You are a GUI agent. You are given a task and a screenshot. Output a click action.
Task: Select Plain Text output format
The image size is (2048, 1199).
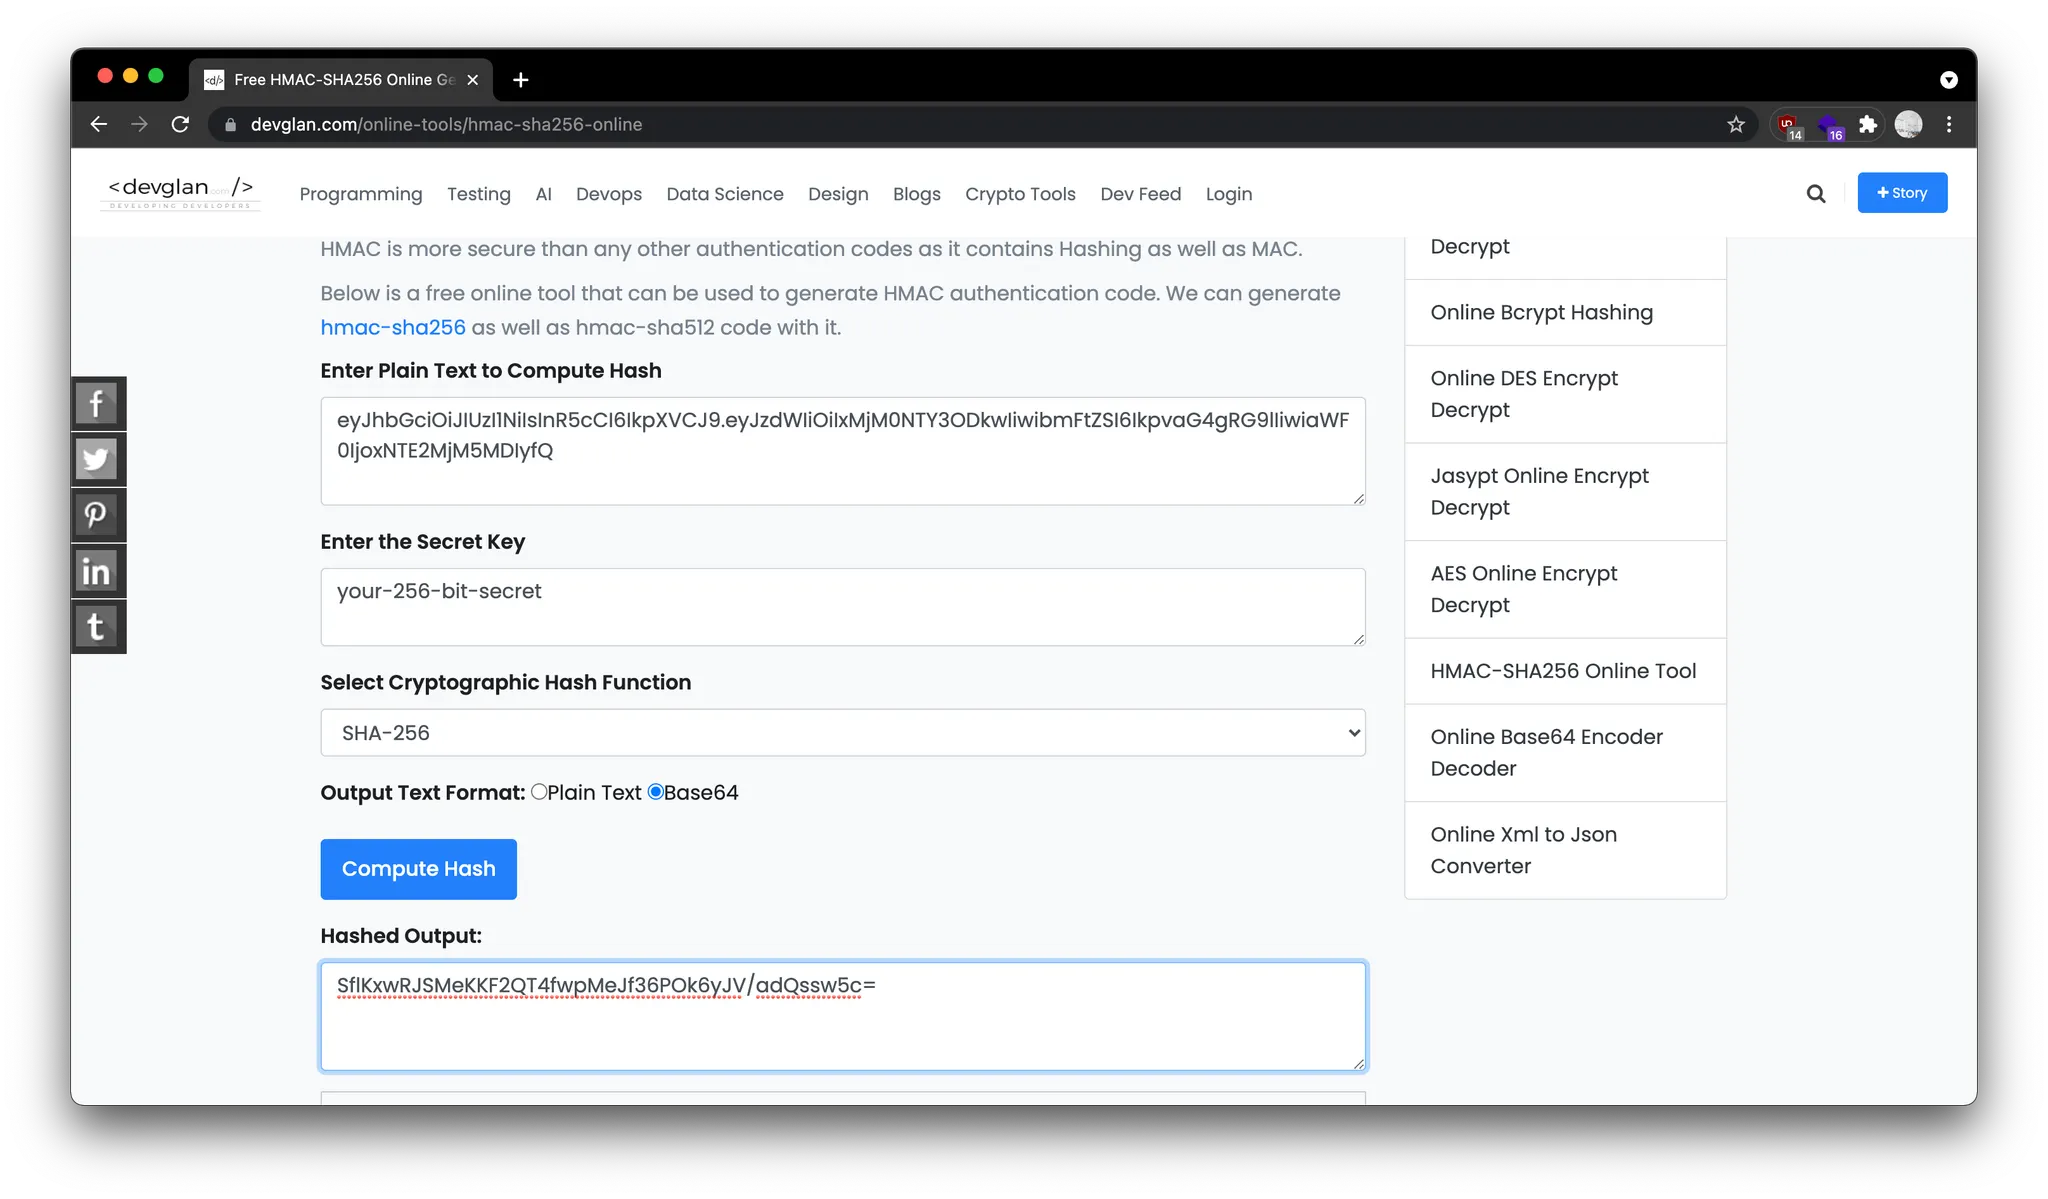pyautogui.click(x=539, y=792)
